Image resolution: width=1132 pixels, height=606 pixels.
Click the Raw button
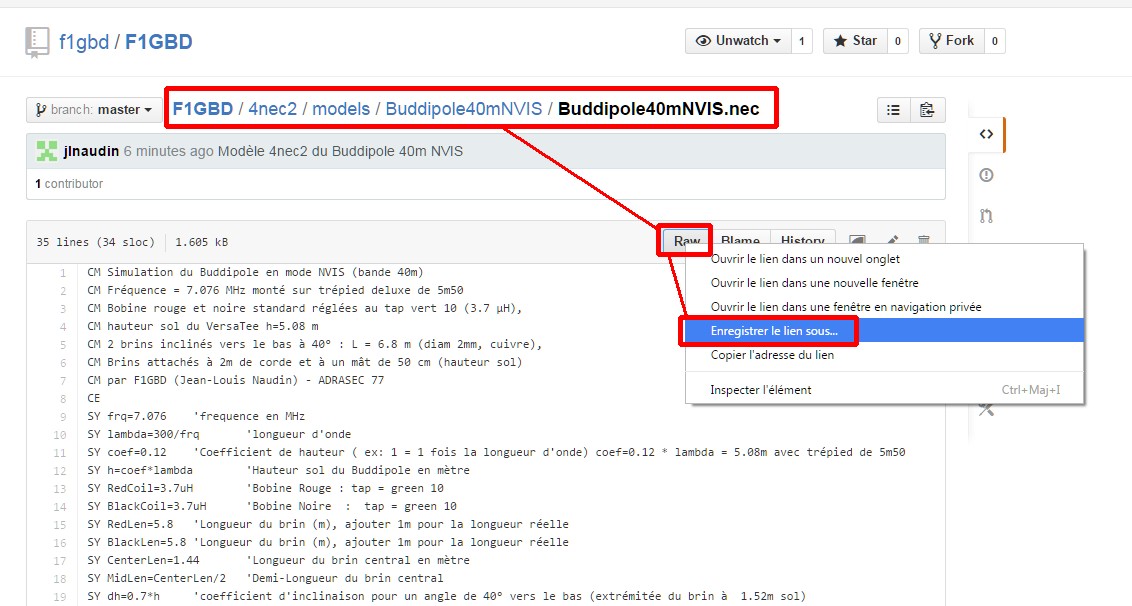(687, 241)
